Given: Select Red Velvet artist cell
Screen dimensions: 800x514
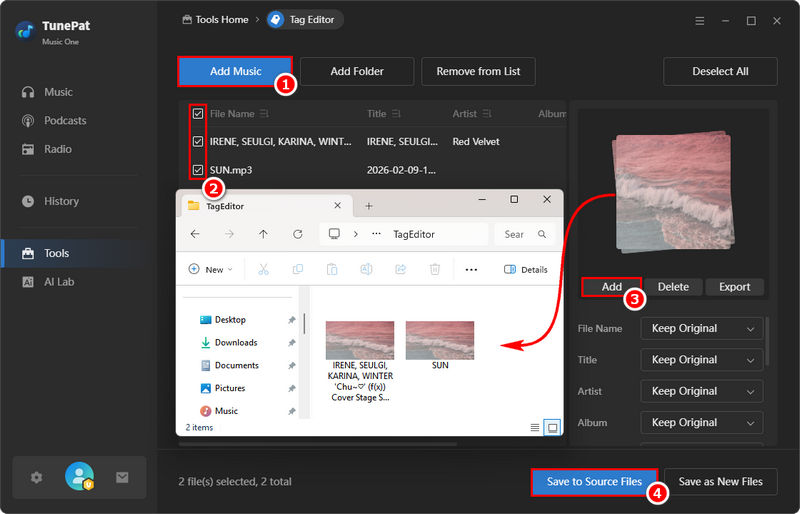Looking at the screenshot, I should pos(476,141).
